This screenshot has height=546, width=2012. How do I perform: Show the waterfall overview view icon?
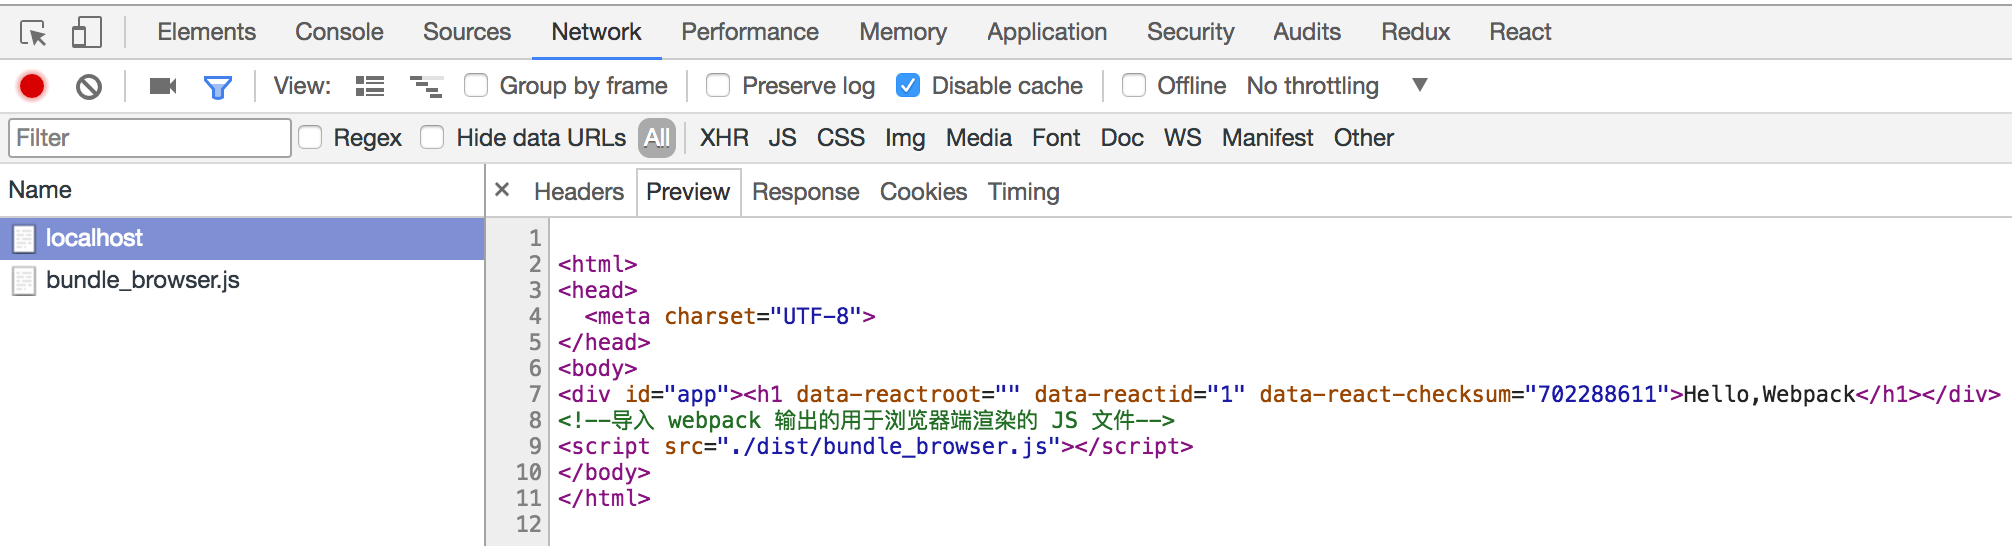click(x=426, y=87)
